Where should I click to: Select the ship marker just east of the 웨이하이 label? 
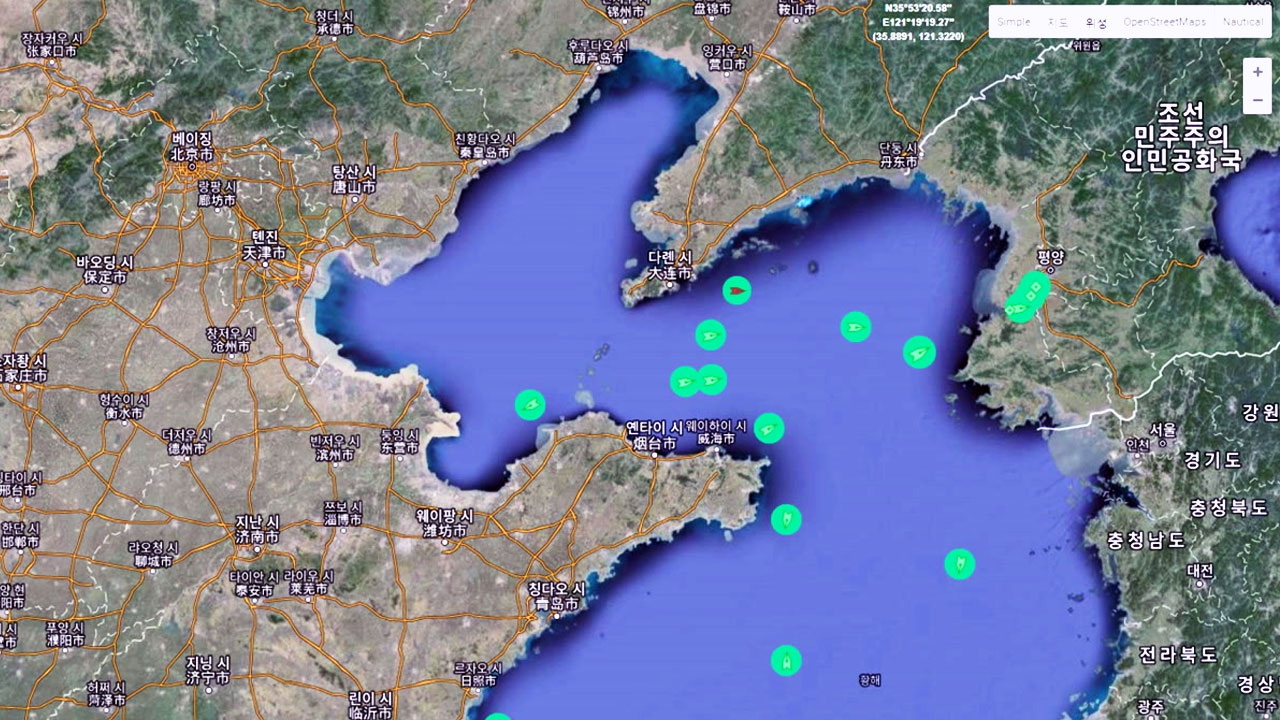point(768,429)
